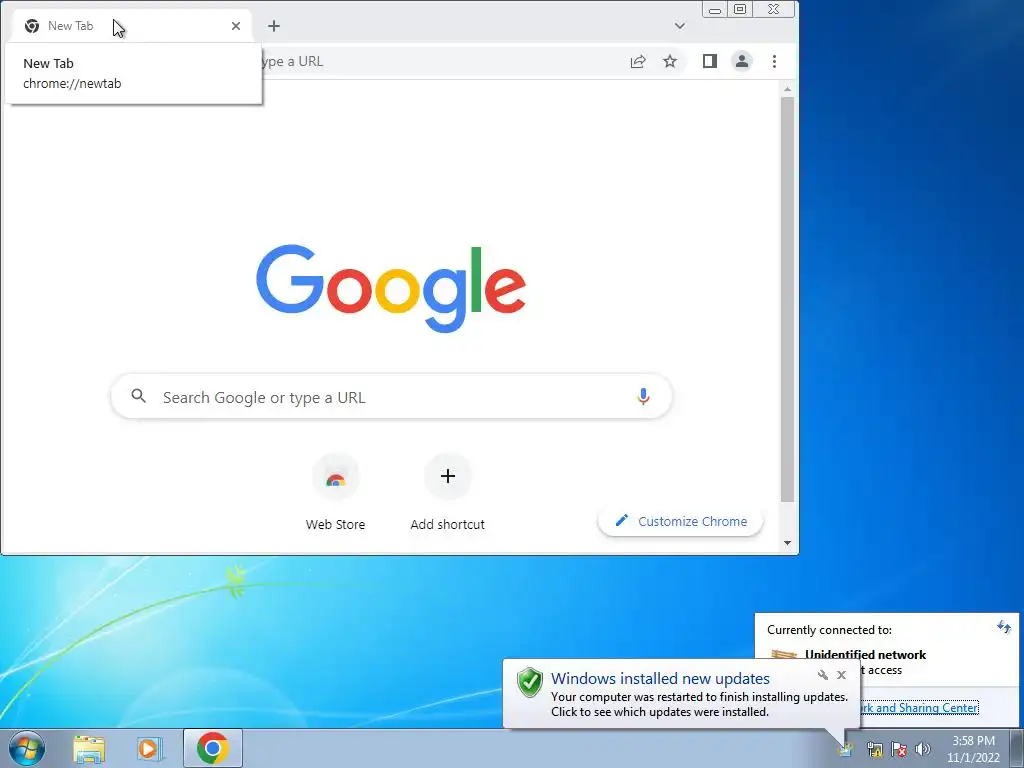
Task: Click the Web Store shortcut label
Action: (336, 524)
